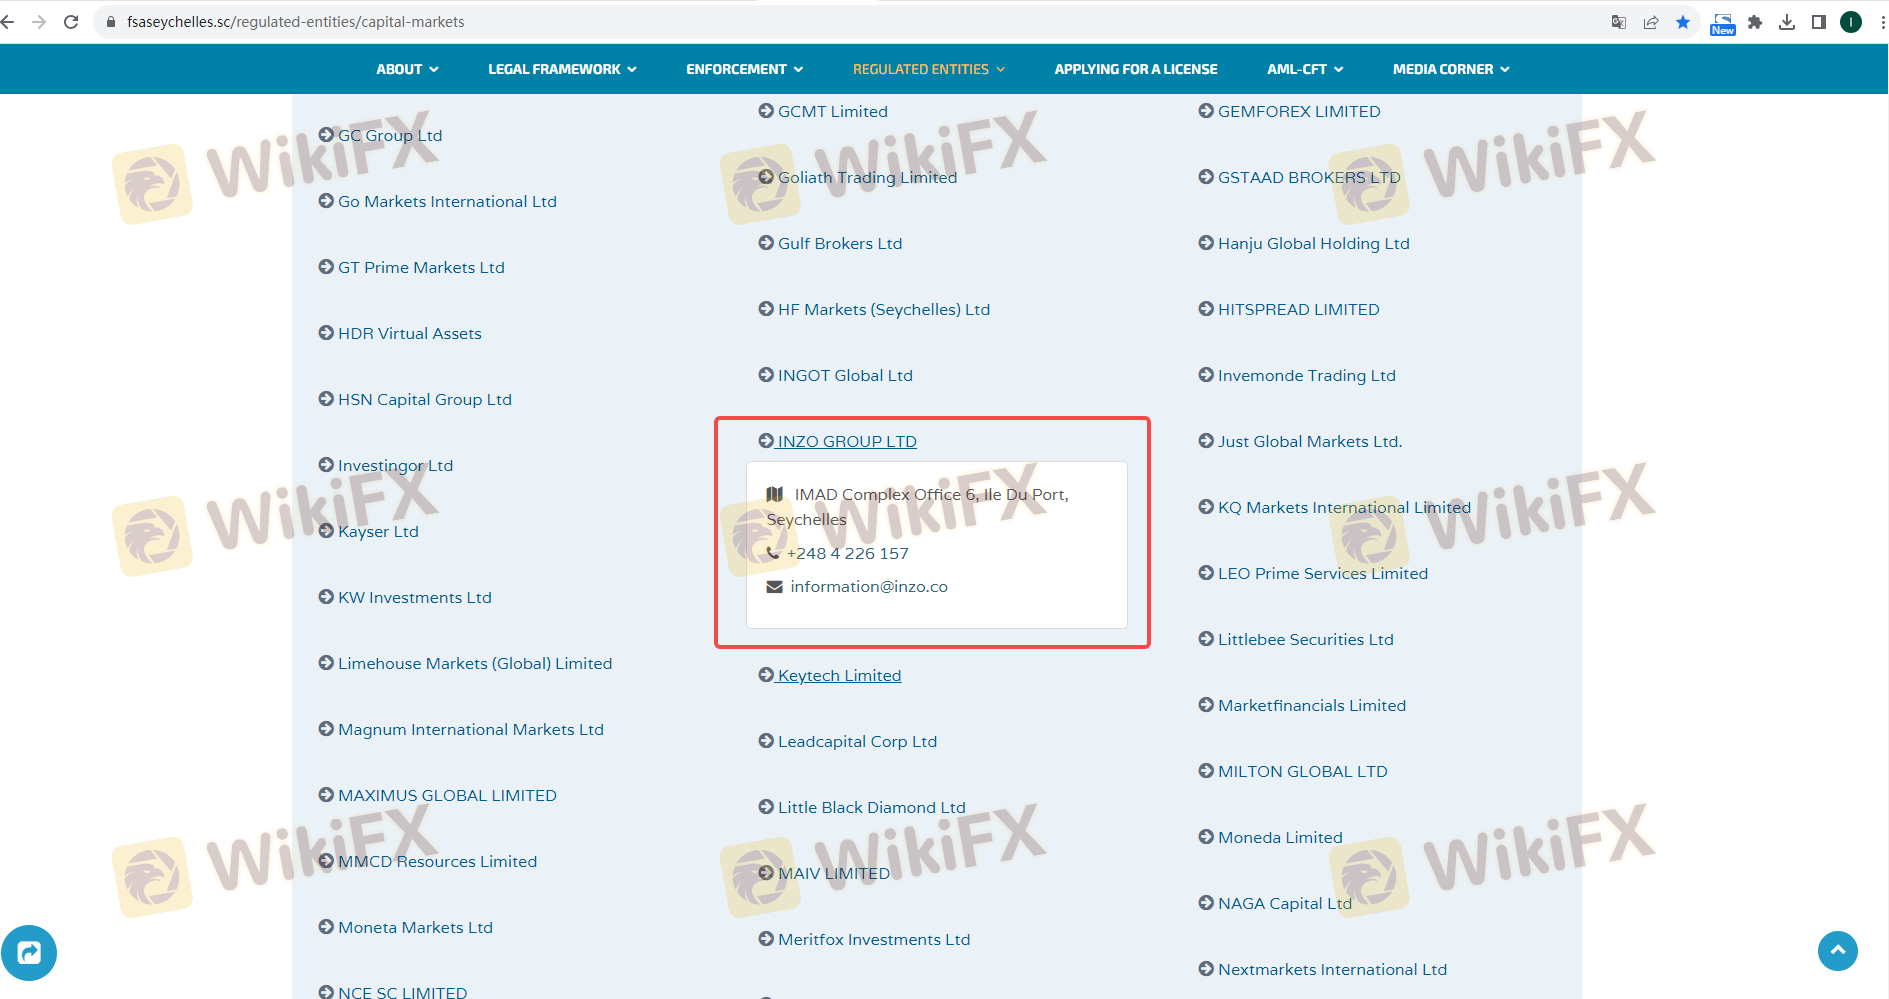Open LEO Prime Services Limited entry
This screenshot has height=999, width=1889.
(1323, 573)
